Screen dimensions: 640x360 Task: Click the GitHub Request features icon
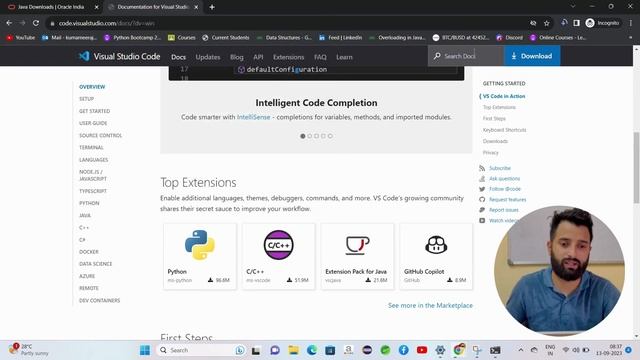tap(482, 200)
